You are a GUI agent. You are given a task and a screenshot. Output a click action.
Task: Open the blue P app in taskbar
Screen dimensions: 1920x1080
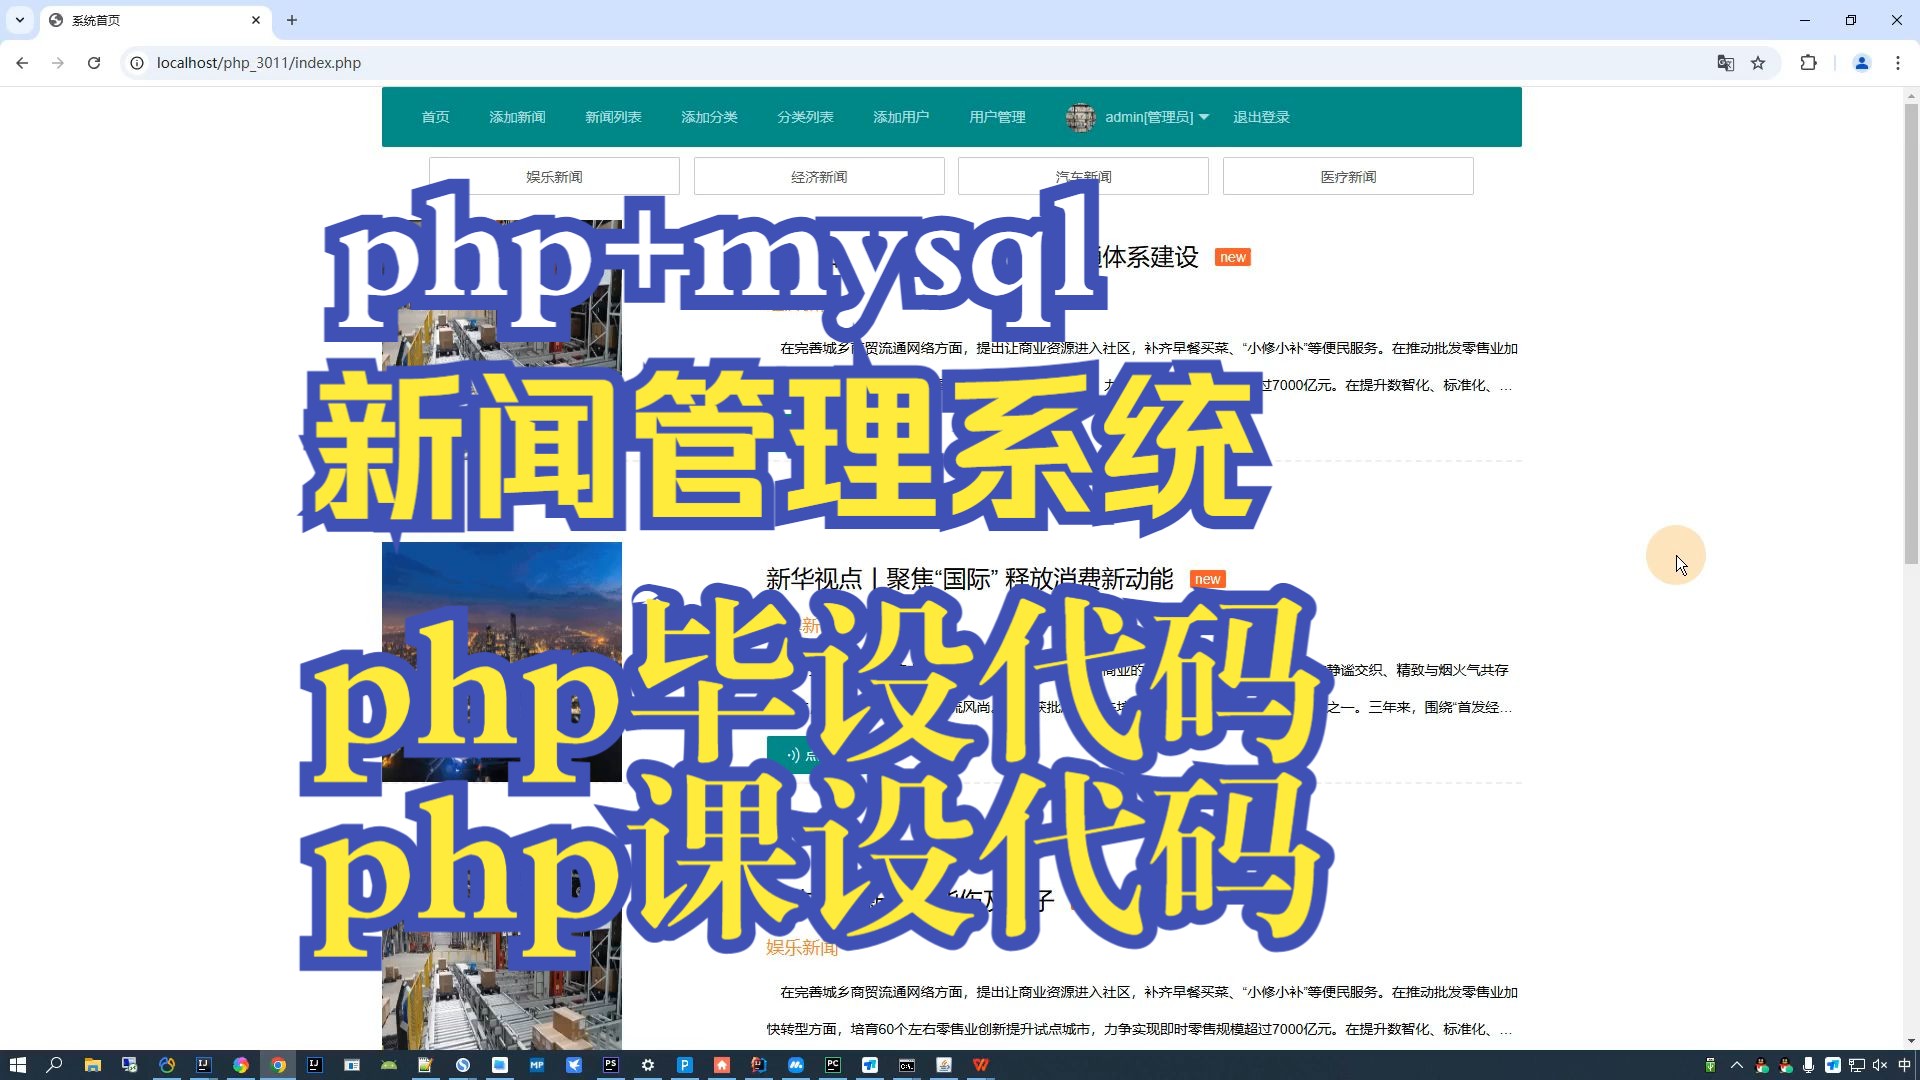[x=685, y=1065]
